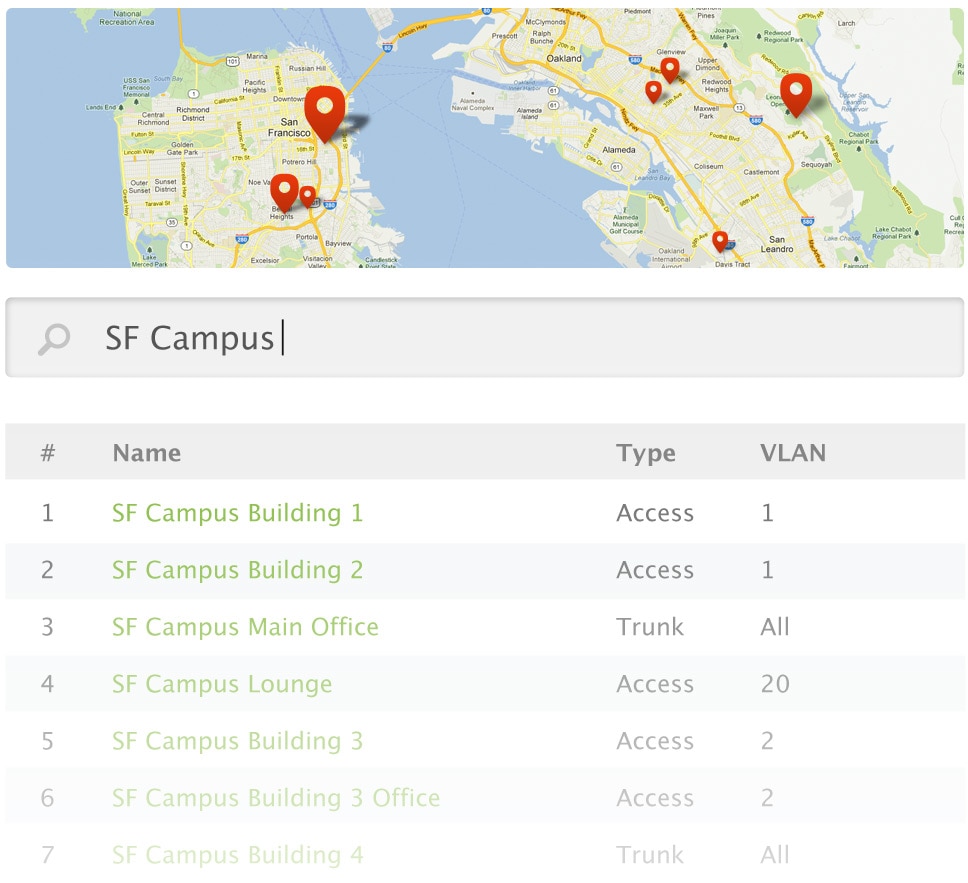Click the VLAN value "1" for Building 2

click(x=767, y=570)
